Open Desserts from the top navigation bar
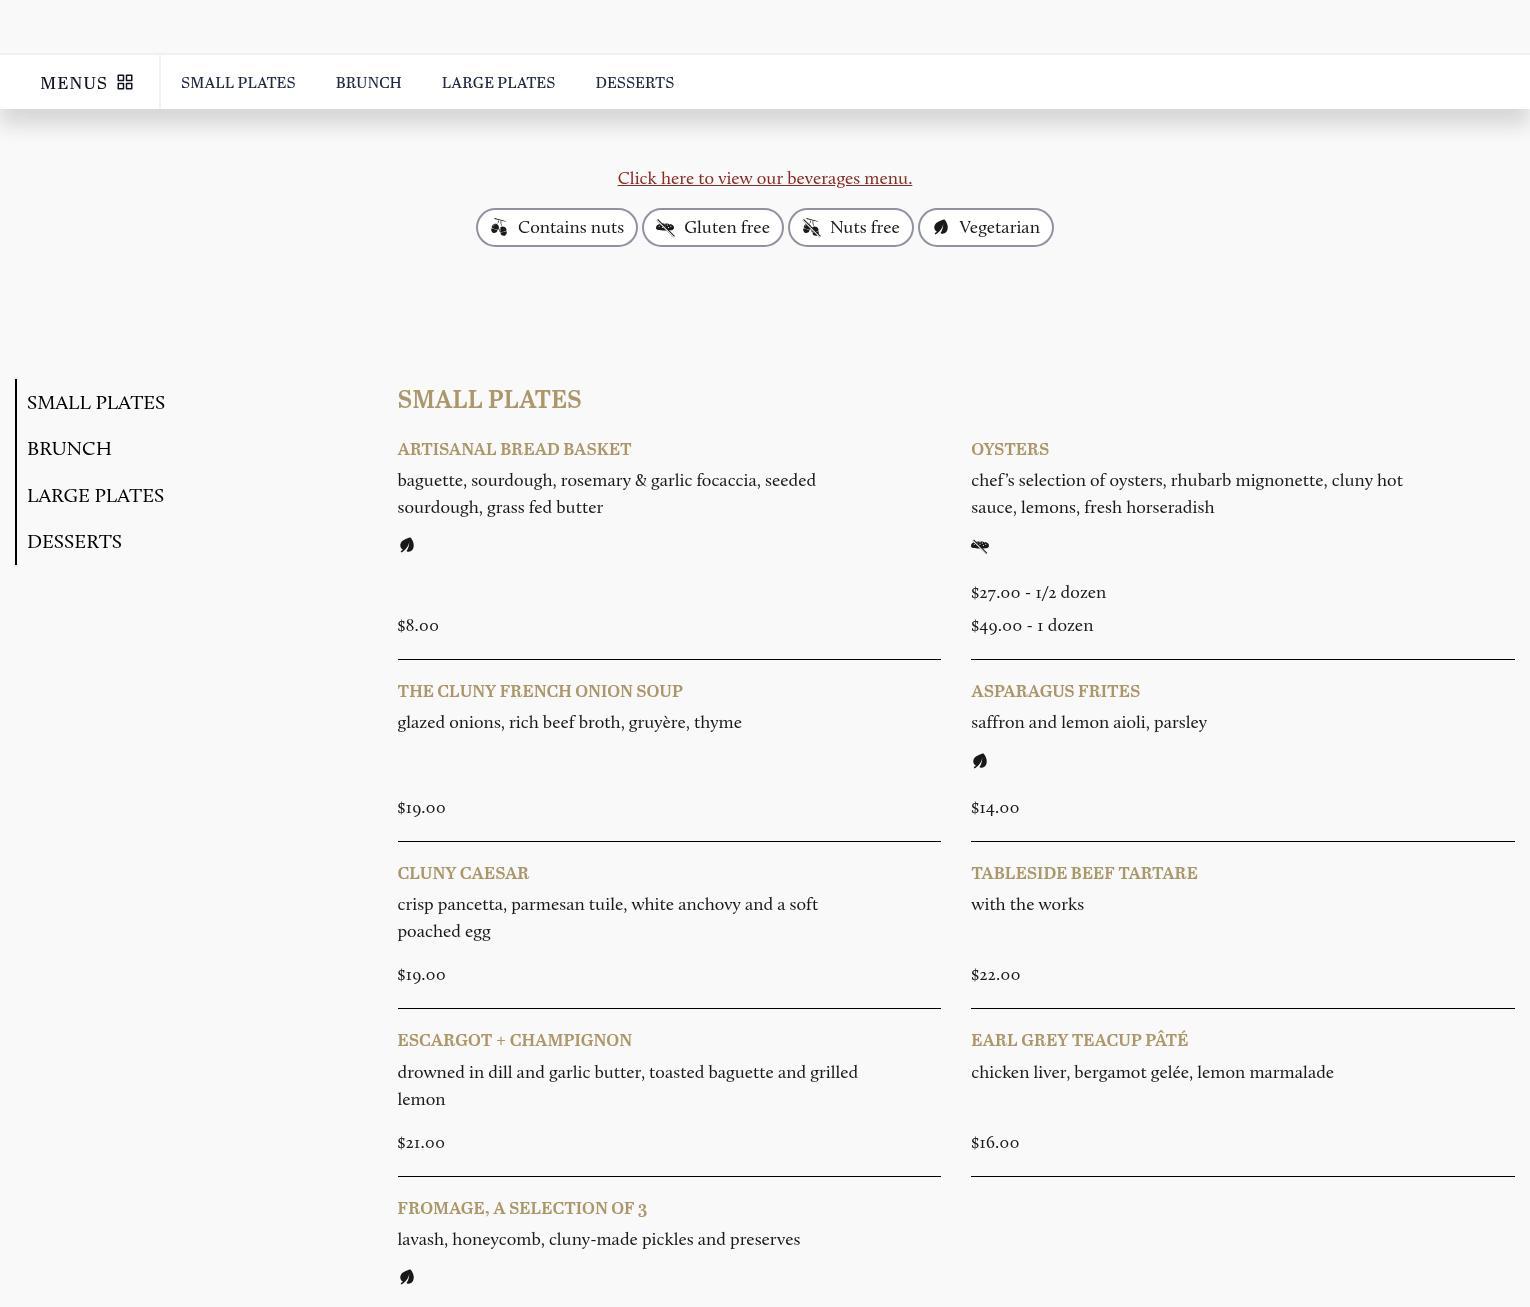1530x1307 pixels. point(634,83)
